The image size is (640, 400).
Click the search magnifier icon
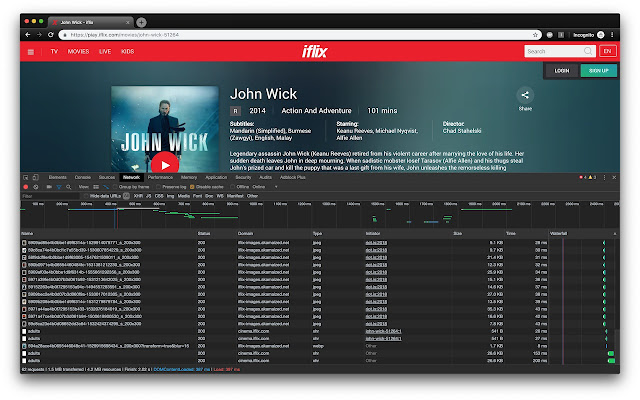(588, 51)
